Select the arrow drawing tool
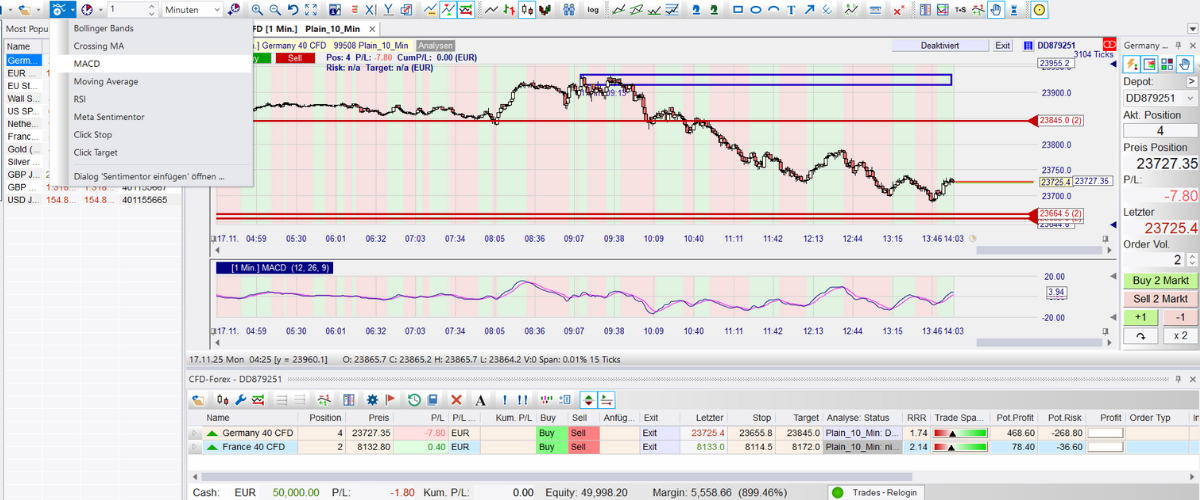The height and width of the screenshot is (500, 1200). pyautogui.click(x=809, y=10)
